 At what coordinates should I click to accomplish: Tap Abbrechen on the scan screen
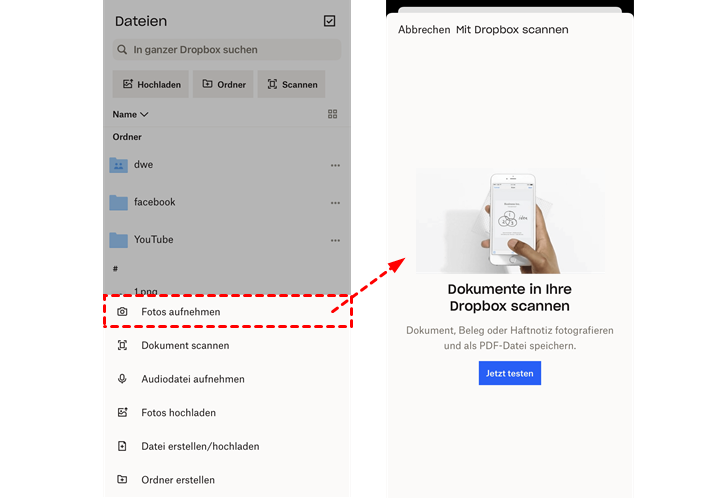coord(424,30)
